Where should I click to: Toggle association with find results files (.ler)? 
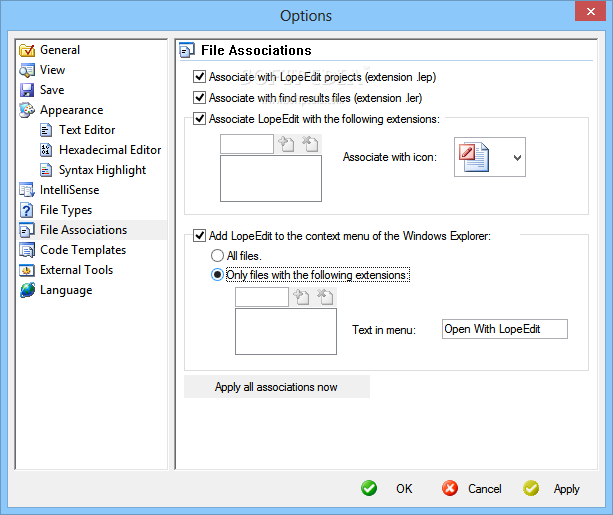pyautogui.click(x=199, y=97)
